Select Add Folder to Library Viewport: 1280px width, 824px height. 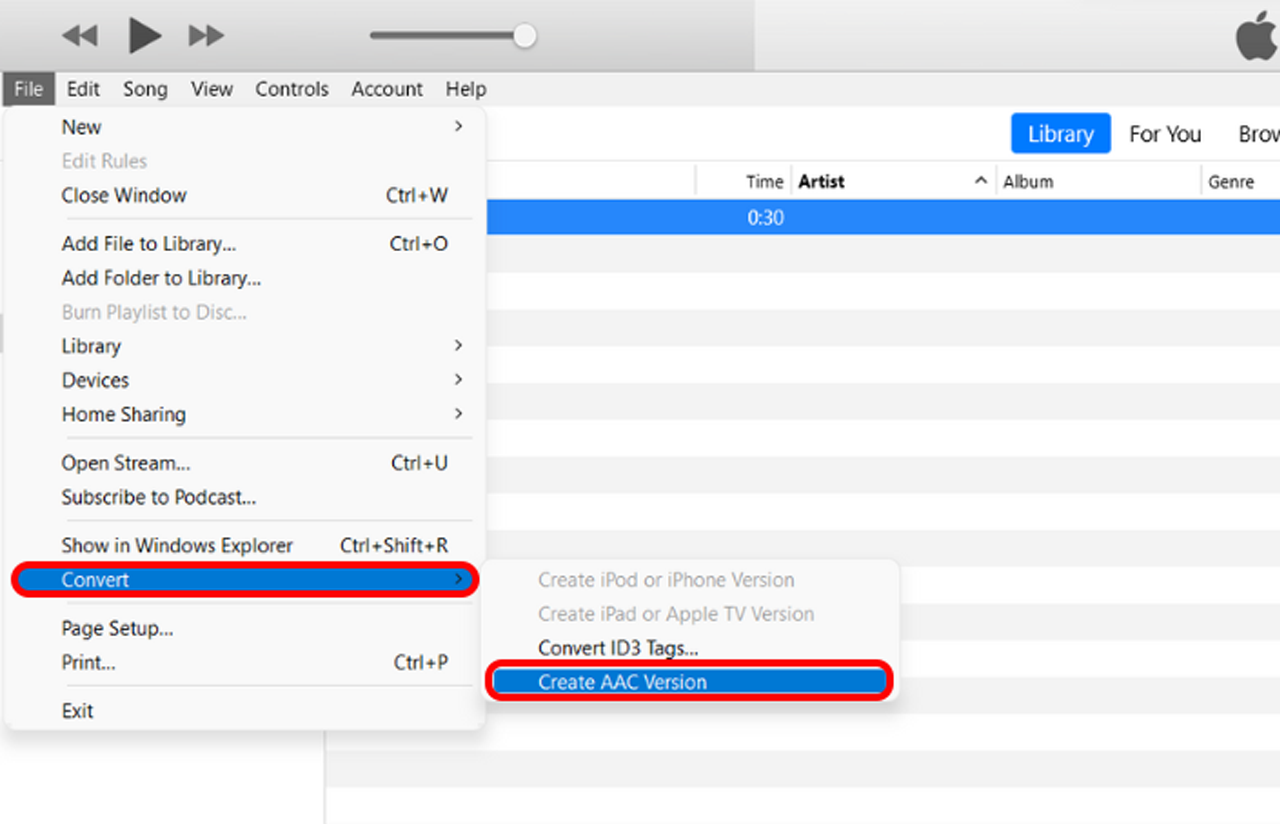[245, 278]
